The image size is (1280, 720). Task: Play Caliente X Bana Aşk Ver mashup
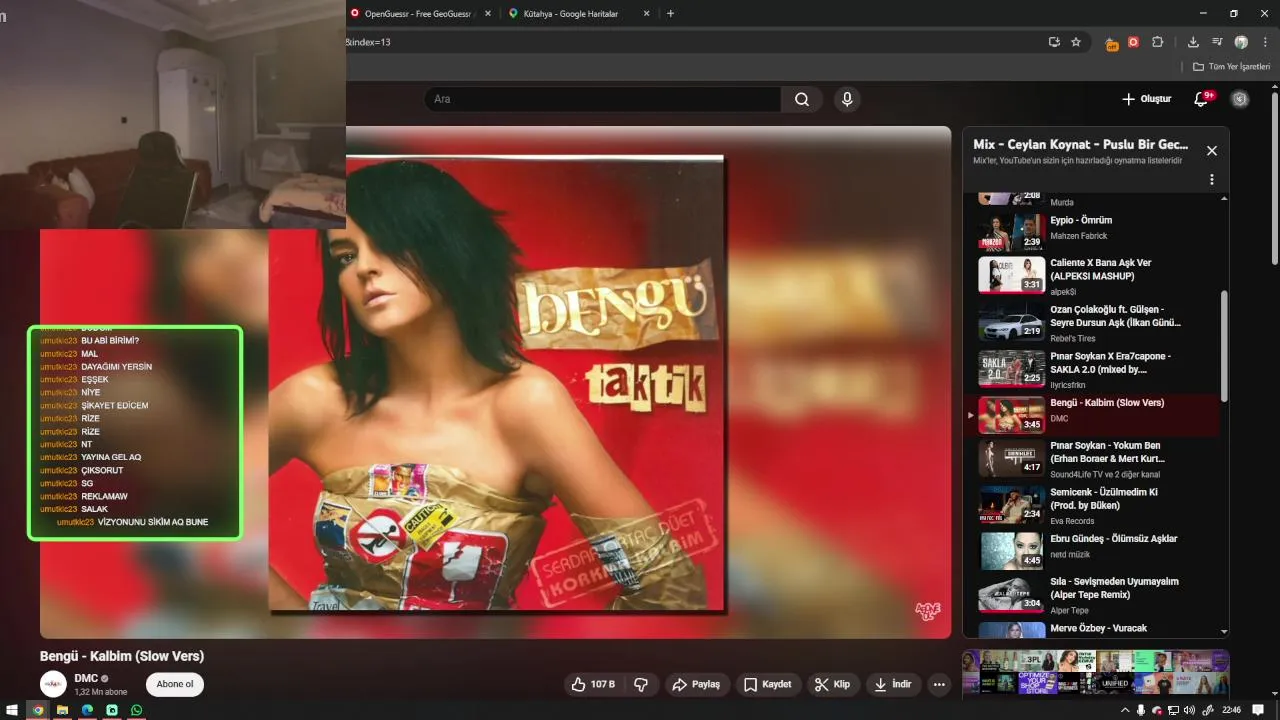pyautogui.click(x=1096, y=276)
